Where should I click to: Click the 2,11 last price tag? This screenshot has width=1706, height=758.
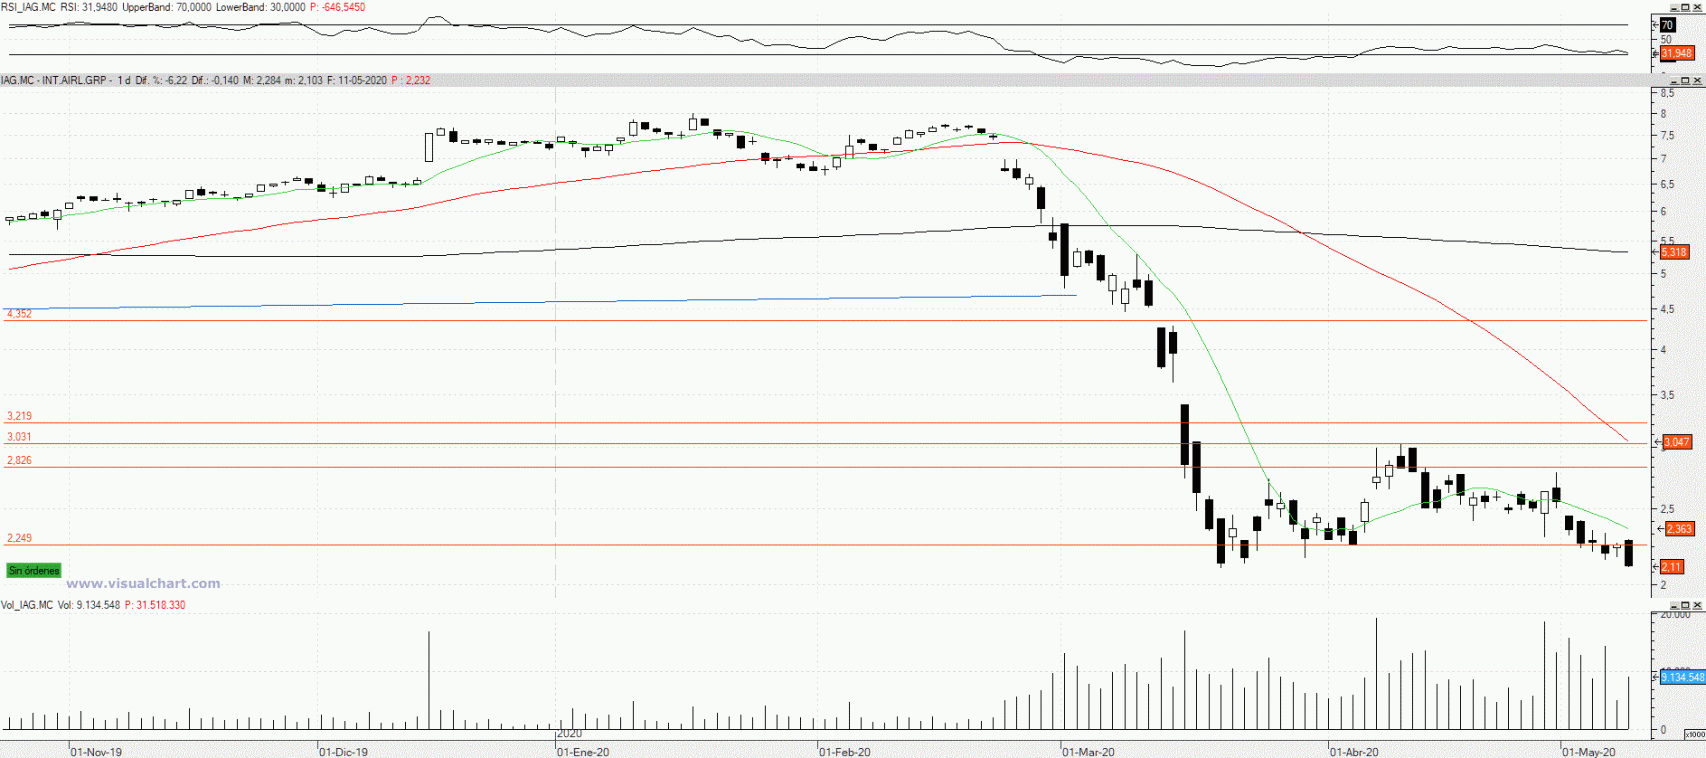coord(1672,567)
